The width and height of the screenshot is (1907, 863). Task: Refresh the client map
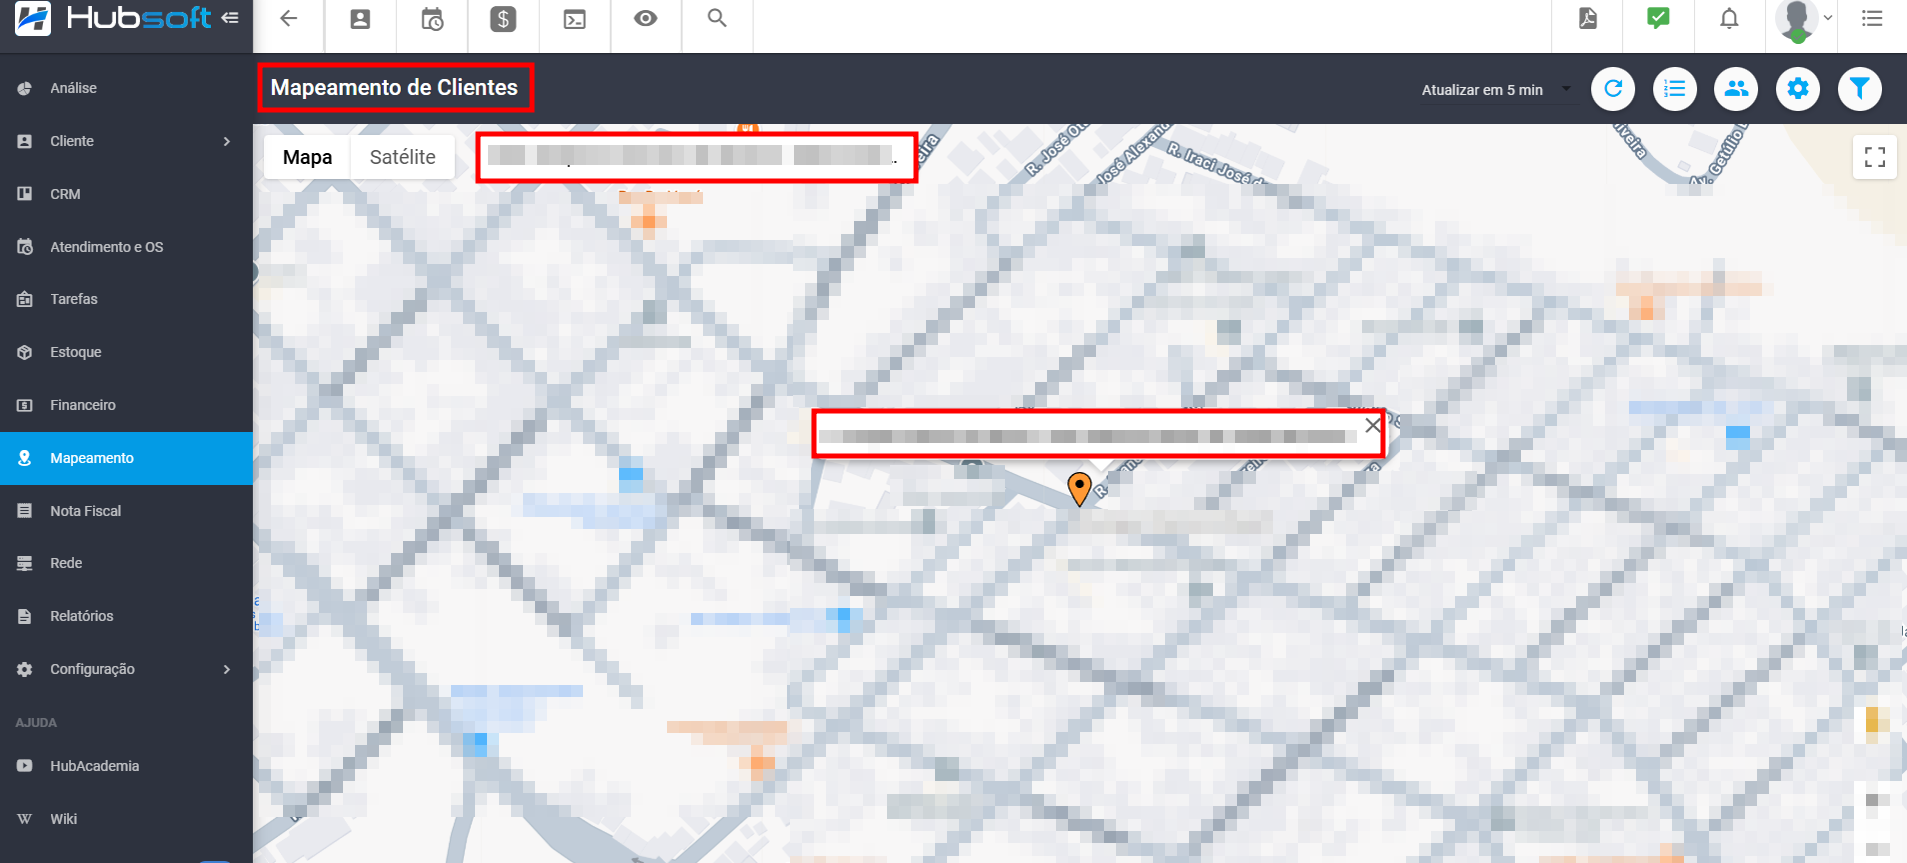[x=1613, y=89]
